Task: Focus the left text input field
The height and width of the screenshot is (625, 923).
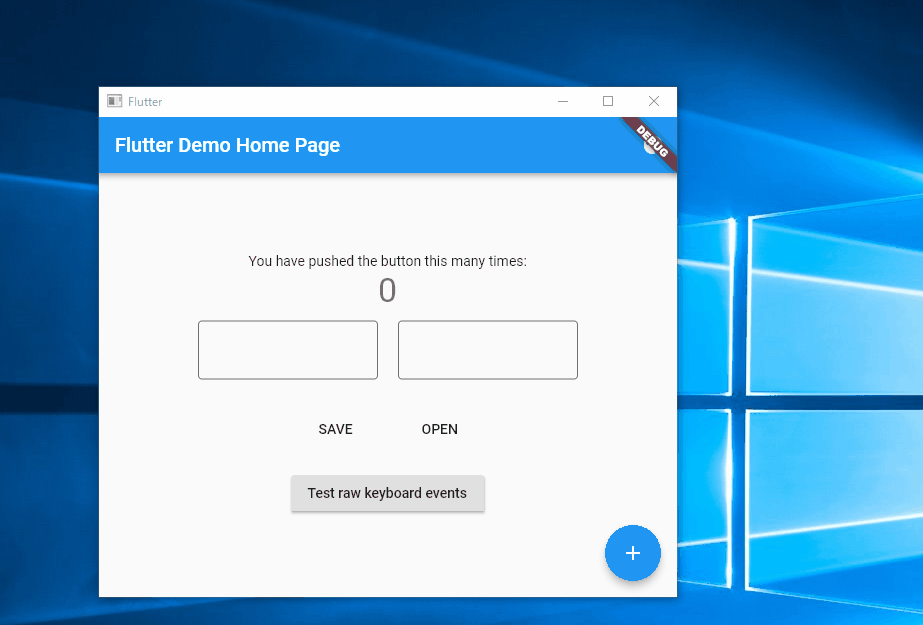Action: [287, 350]
